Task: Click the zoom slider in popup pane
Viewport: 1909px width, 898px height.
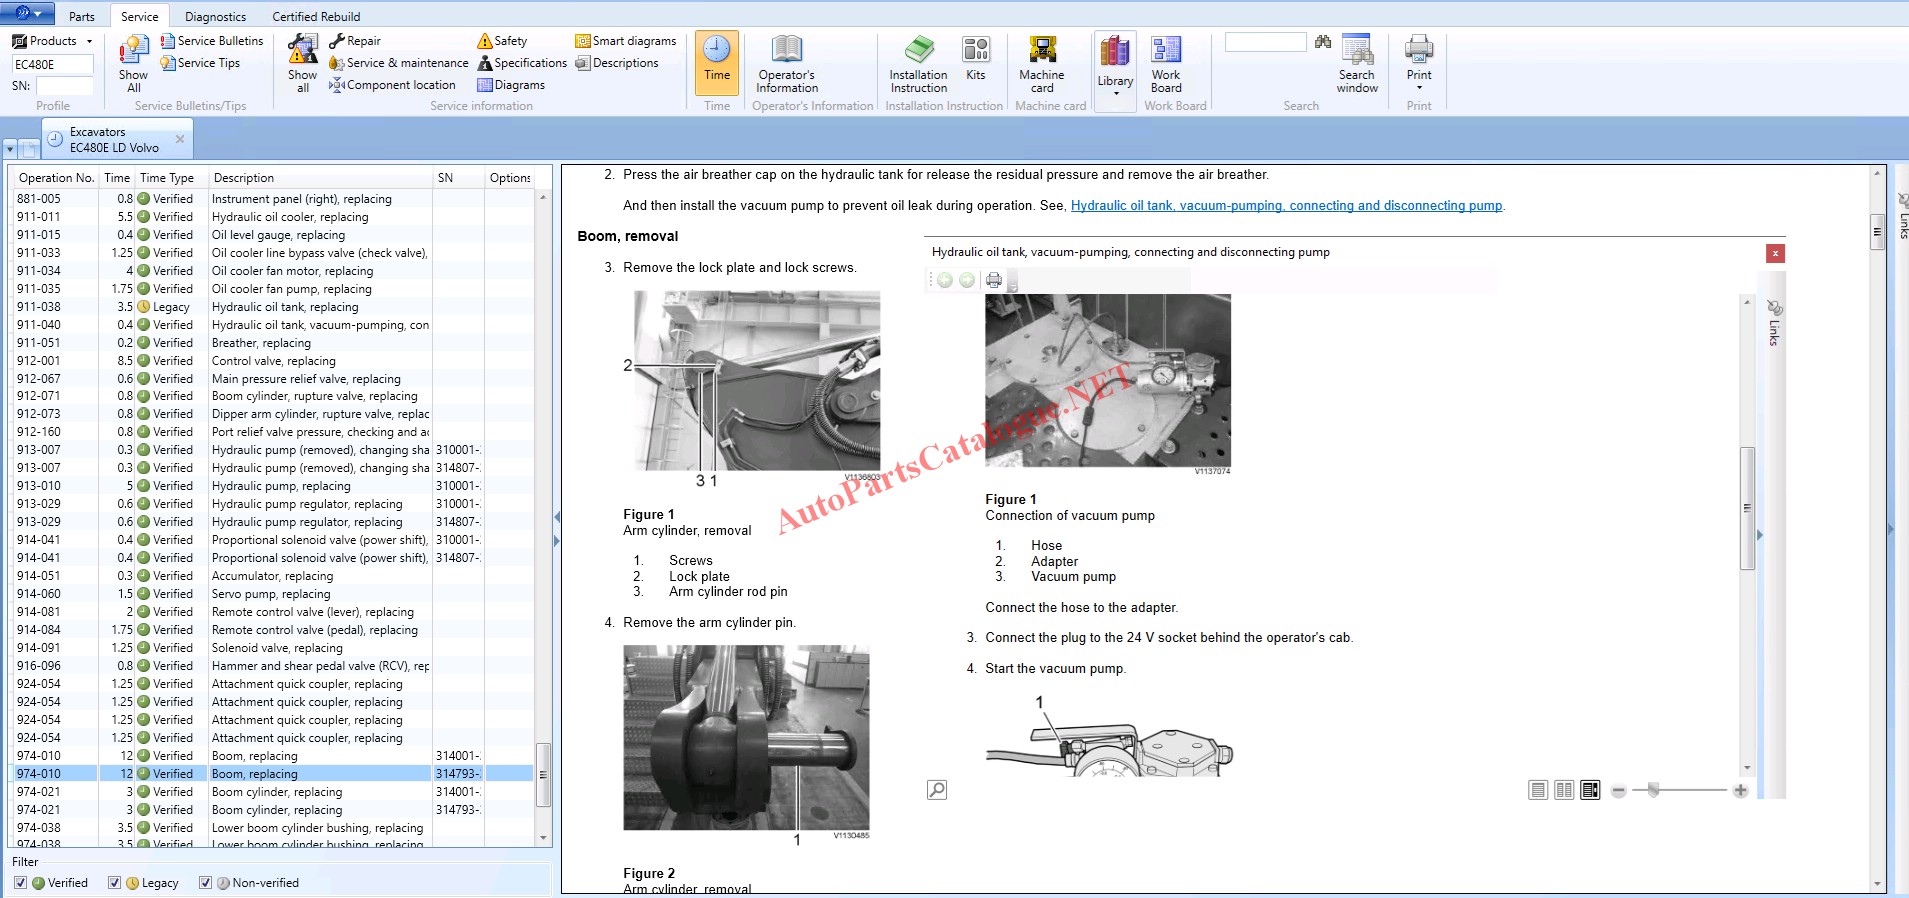Action: 1654,790
